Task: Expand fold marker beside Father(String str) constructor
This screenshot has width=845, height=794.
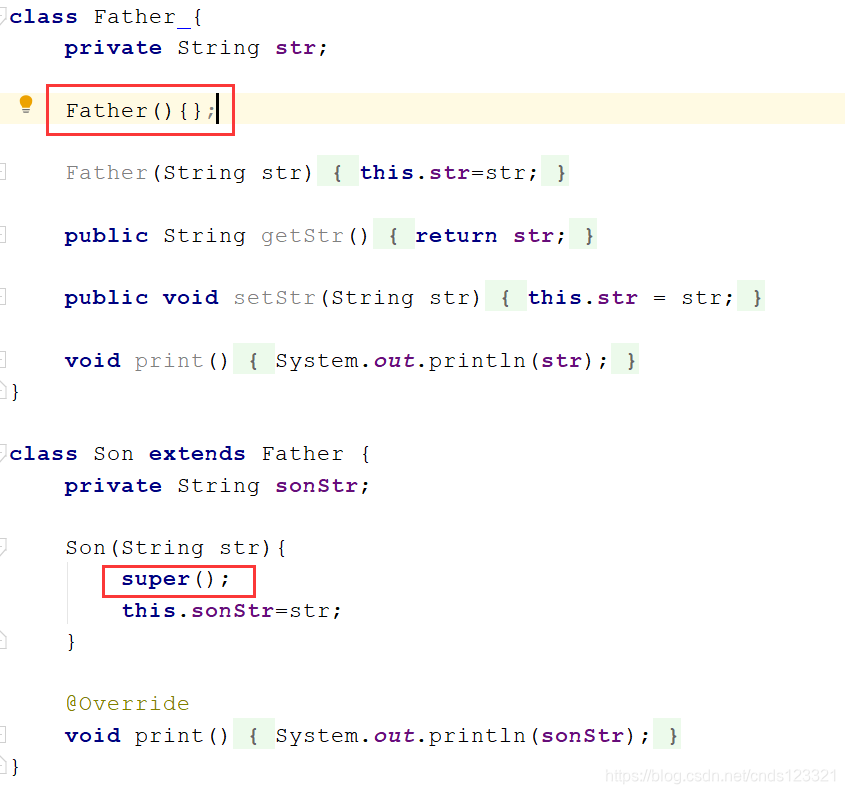Action: [2, 171]
